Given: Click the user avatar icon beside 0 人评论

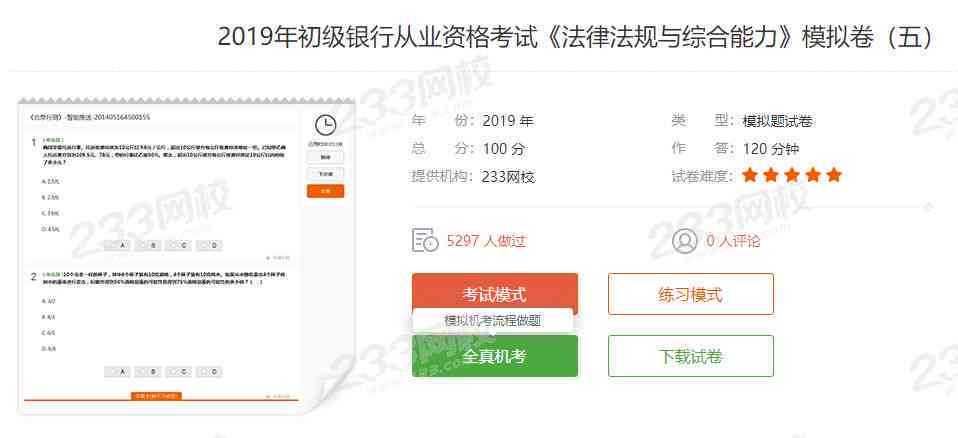Looking at the screenshot, I should click(684, 241).
